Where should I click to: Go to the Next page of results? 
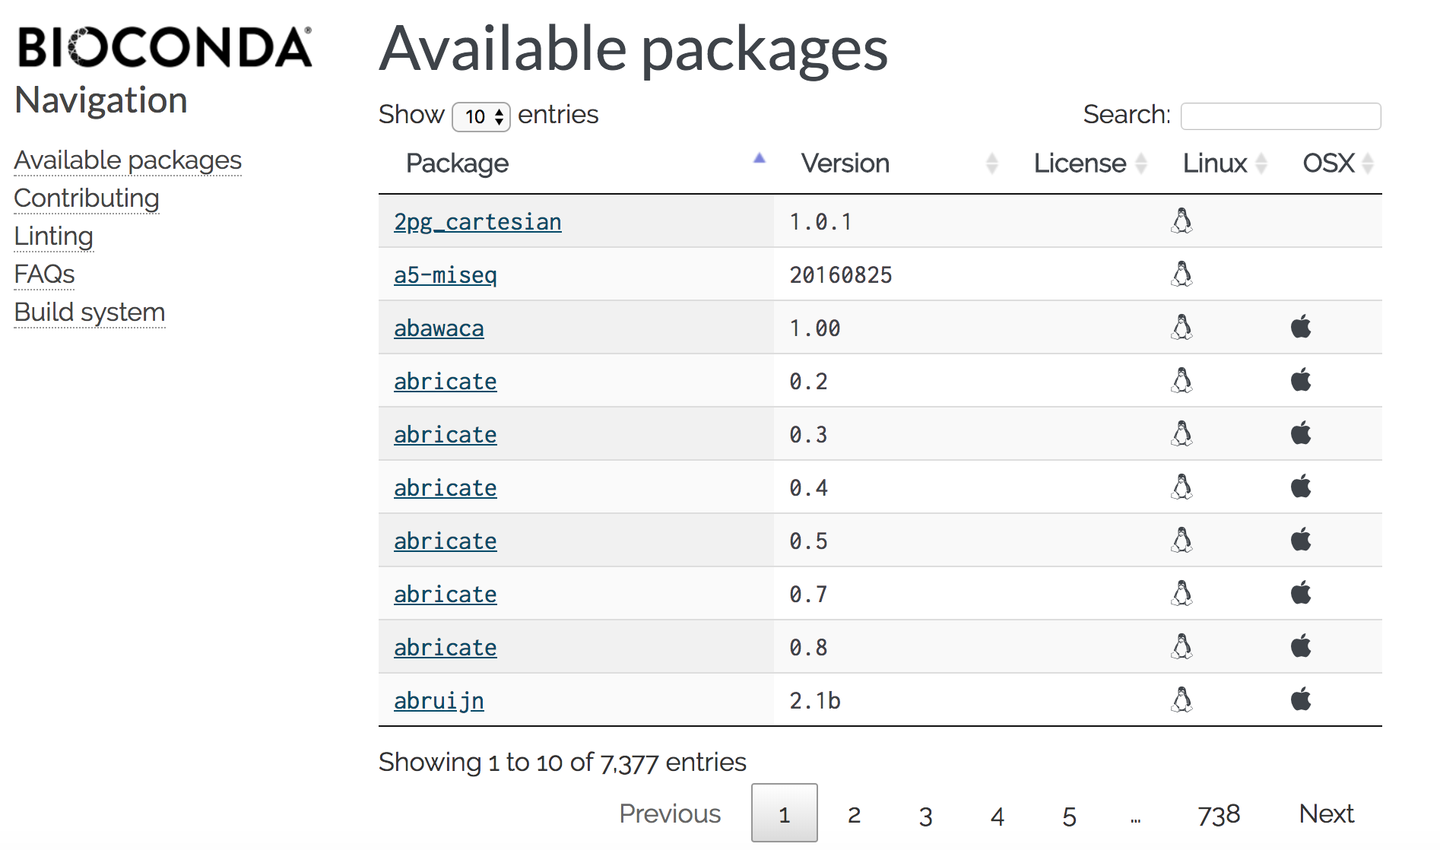(x=1326, y=814)
